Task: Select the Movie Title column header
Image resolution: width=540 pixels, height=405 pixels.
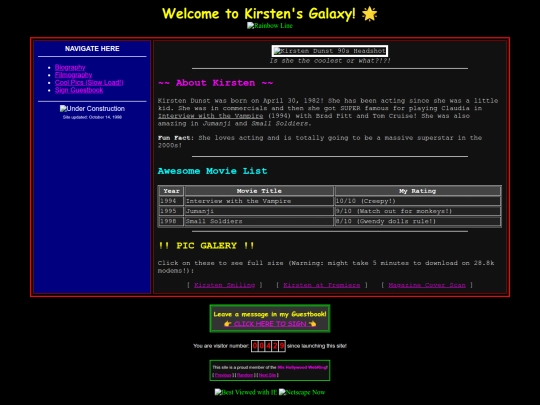Action: pos(259,191)
